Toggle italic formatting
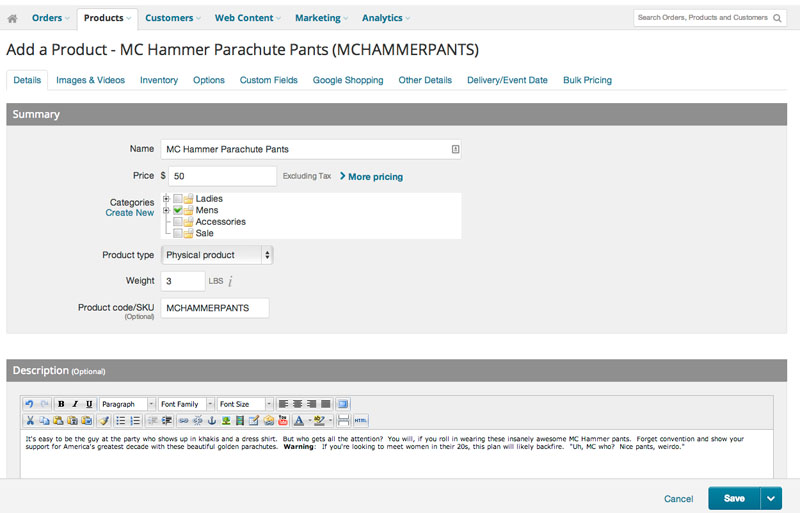The width and height of the screenshot is (800, 513). tap(75, 404)
